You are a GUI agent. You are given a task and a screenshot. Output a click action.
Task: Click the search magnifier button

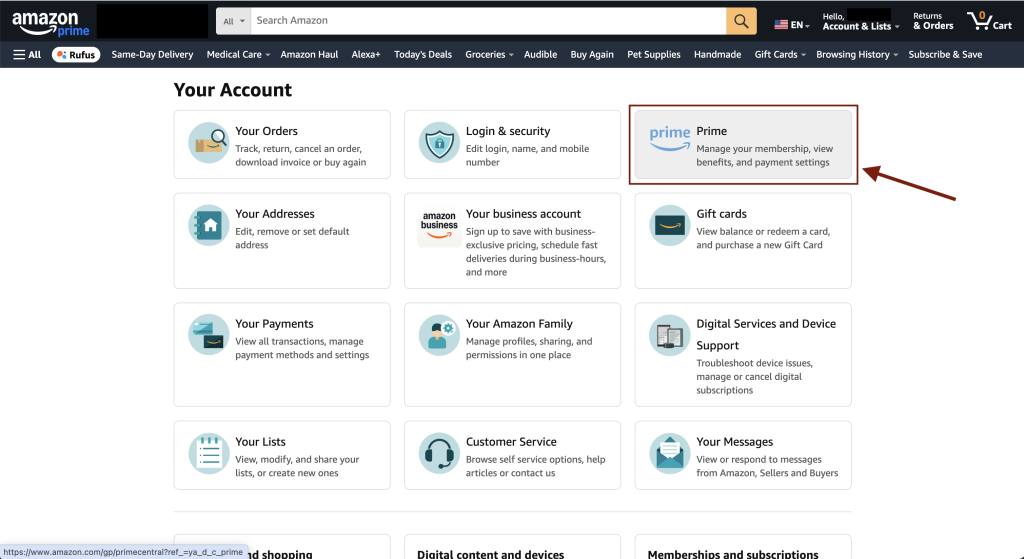(741, 21)
